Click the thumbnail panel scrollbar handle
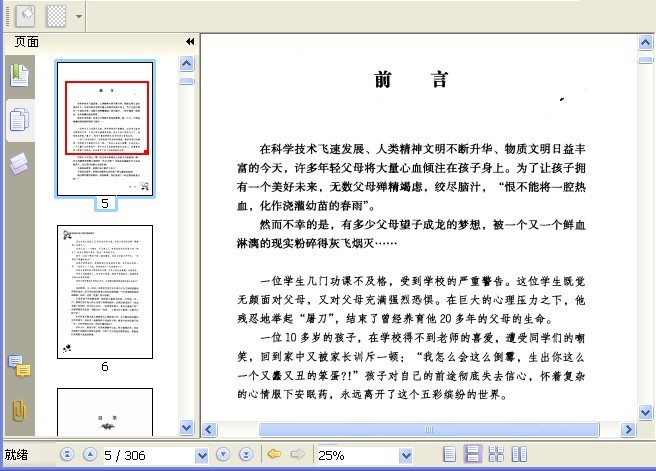 [x=186, y=81]
